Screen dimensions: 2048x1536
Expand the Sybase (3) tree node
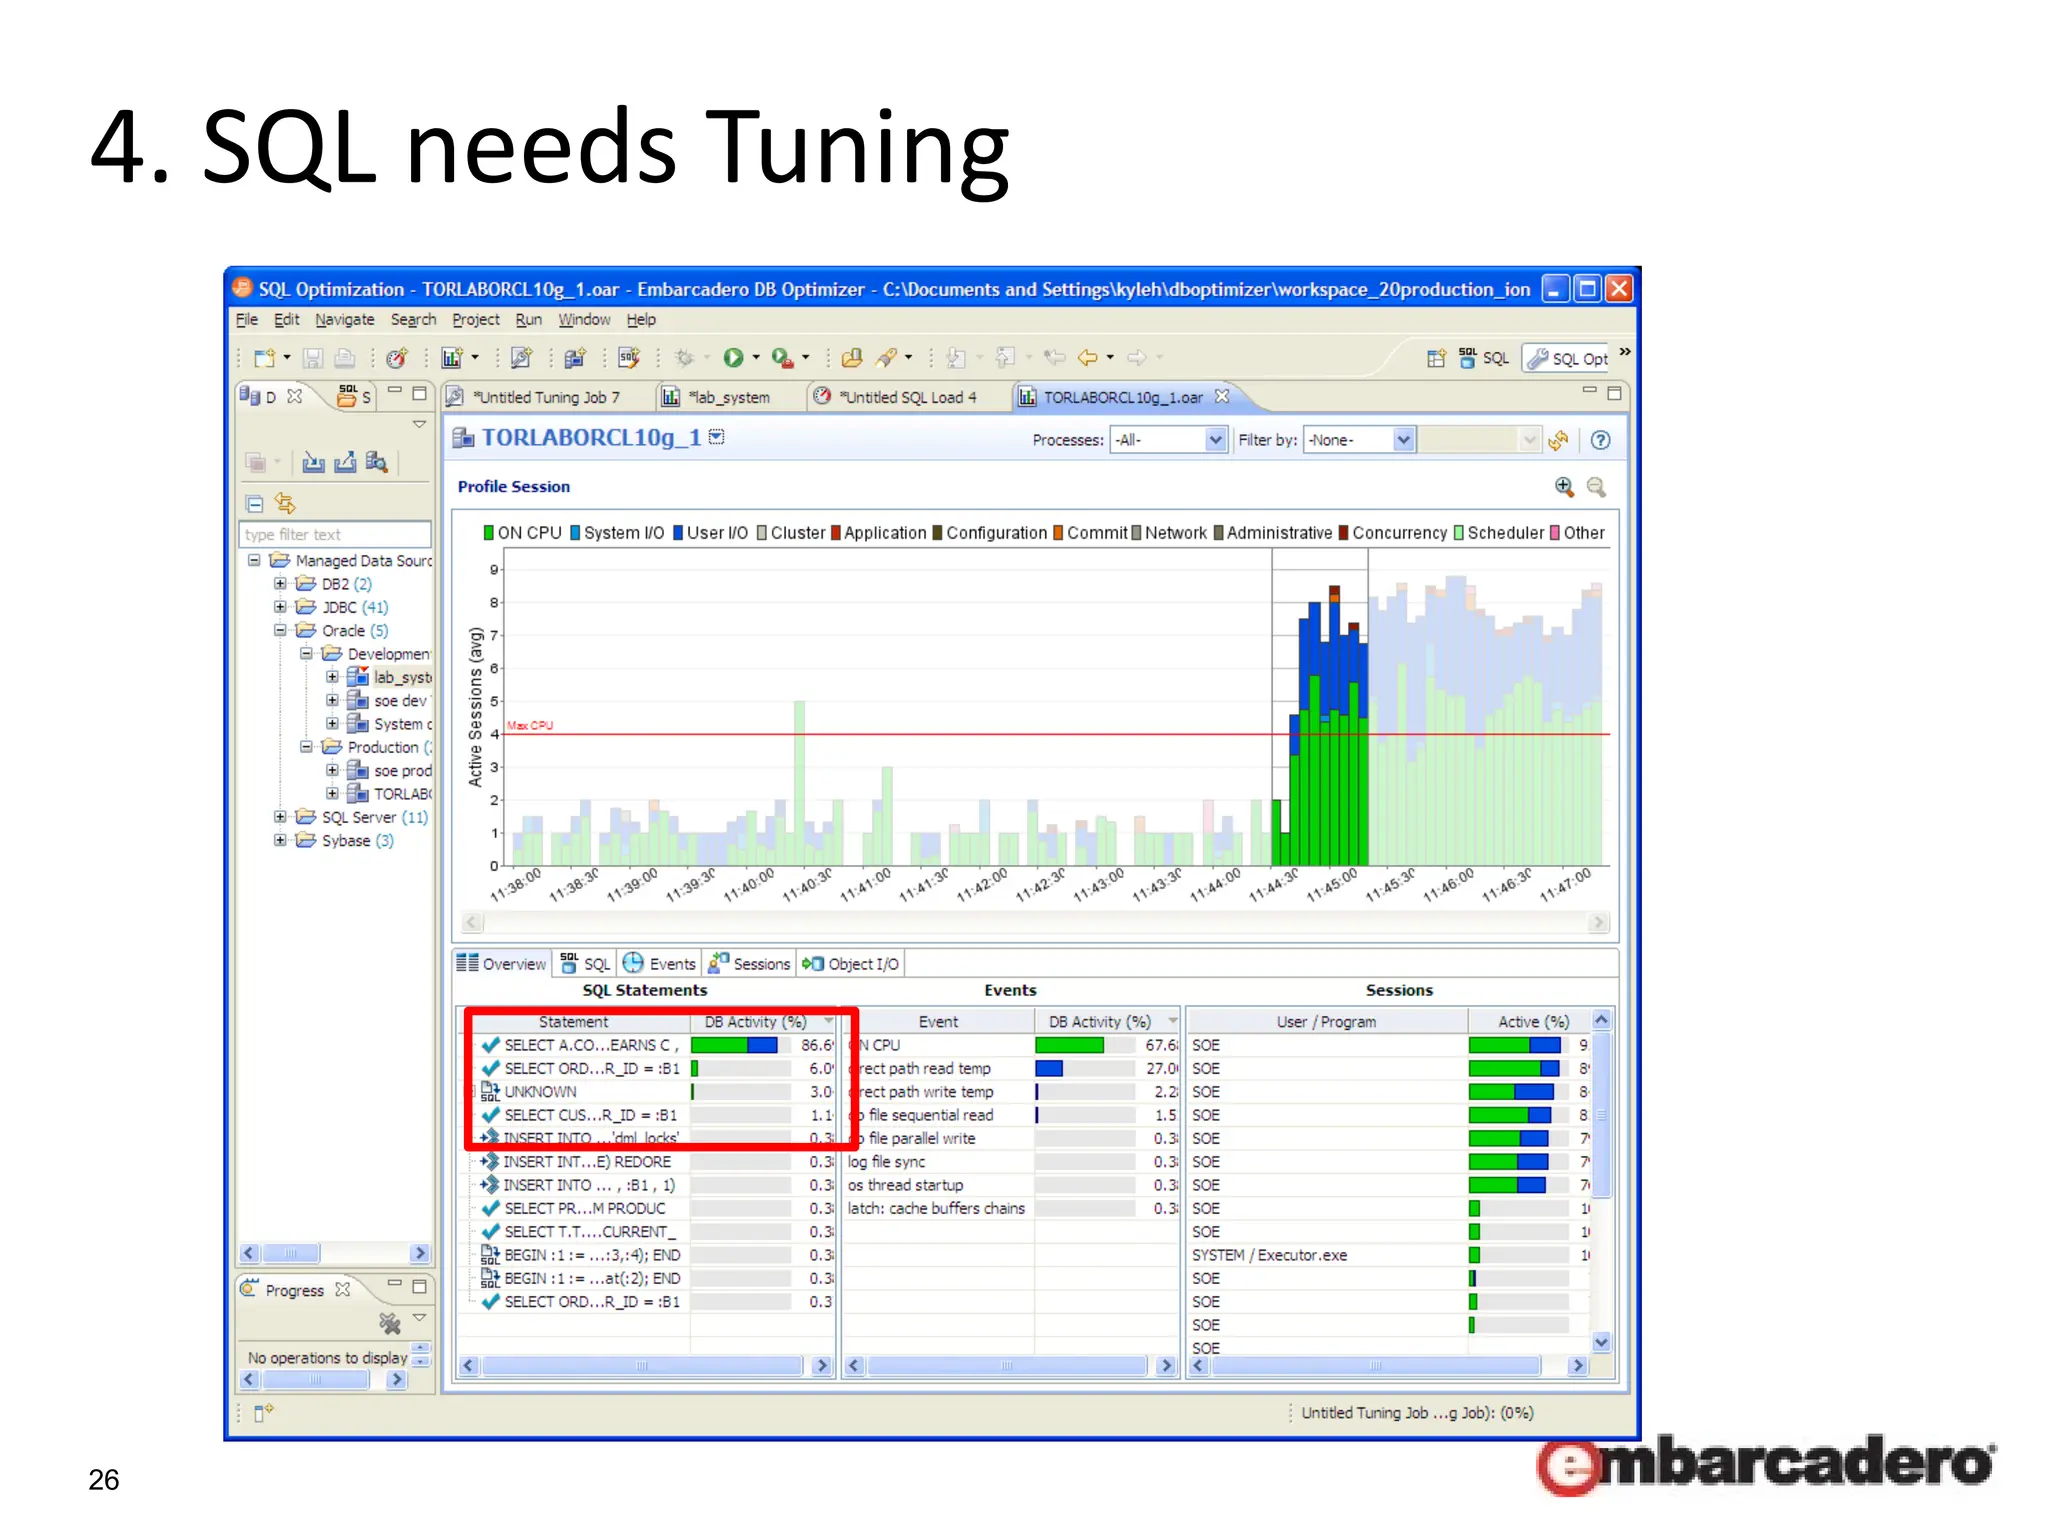coord(280,840)
